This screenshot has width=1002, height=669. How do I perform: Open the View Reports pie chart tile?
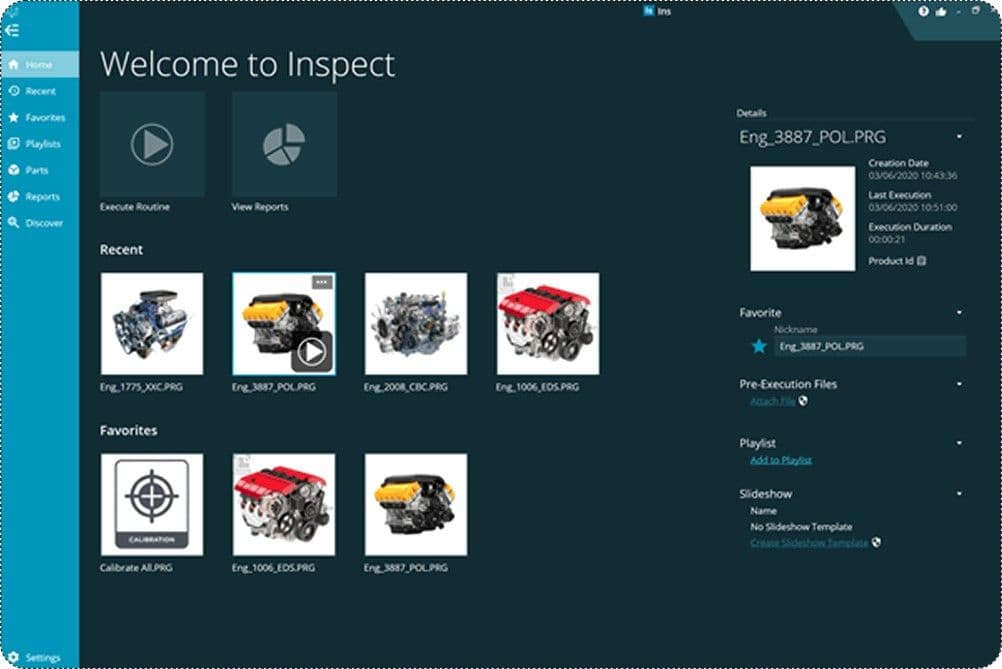pos(284,145)
